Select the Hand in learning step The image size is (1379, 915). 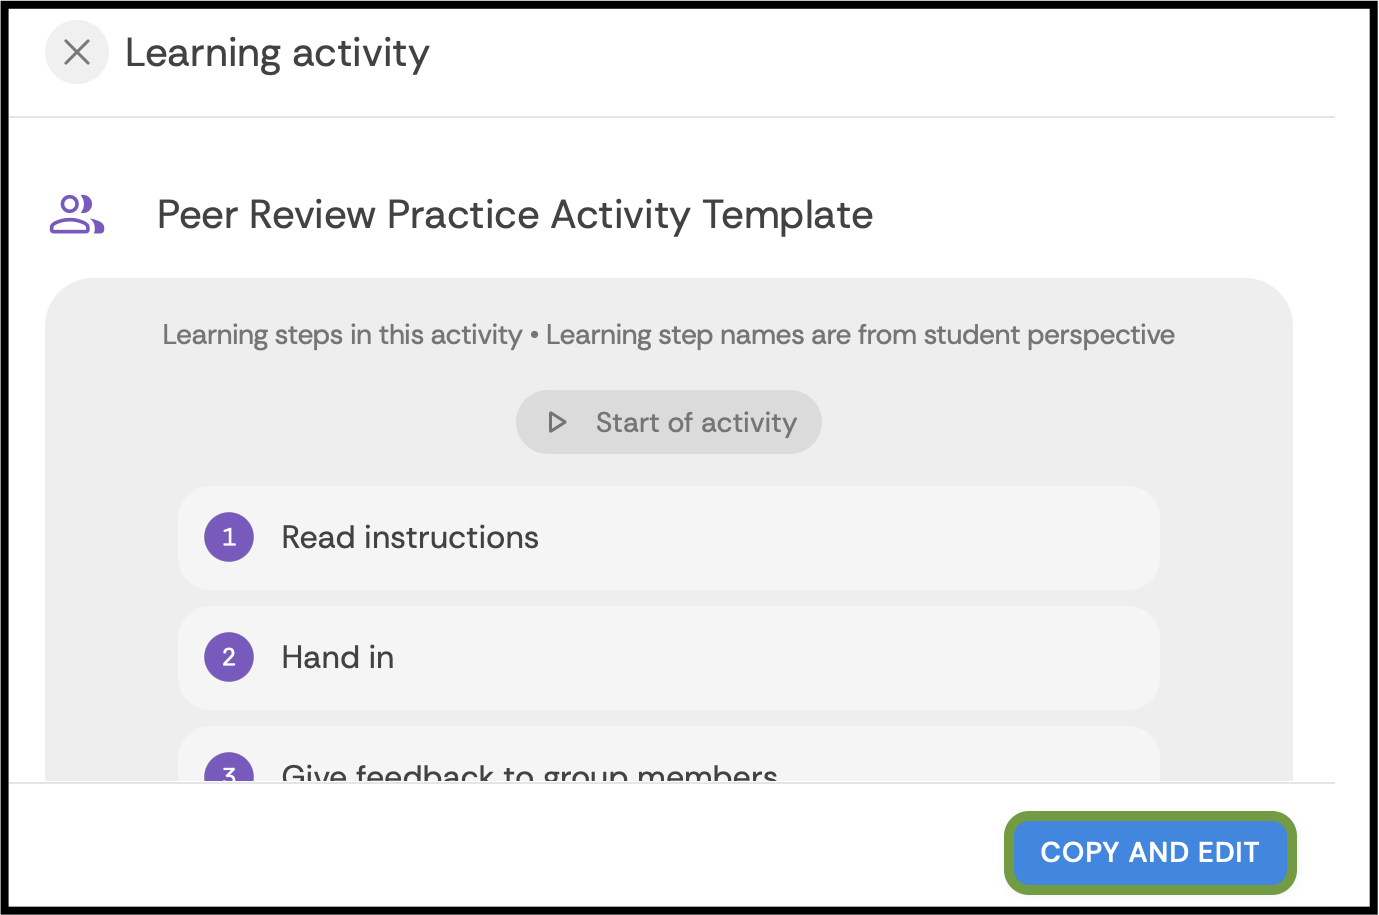pos(668,657)
